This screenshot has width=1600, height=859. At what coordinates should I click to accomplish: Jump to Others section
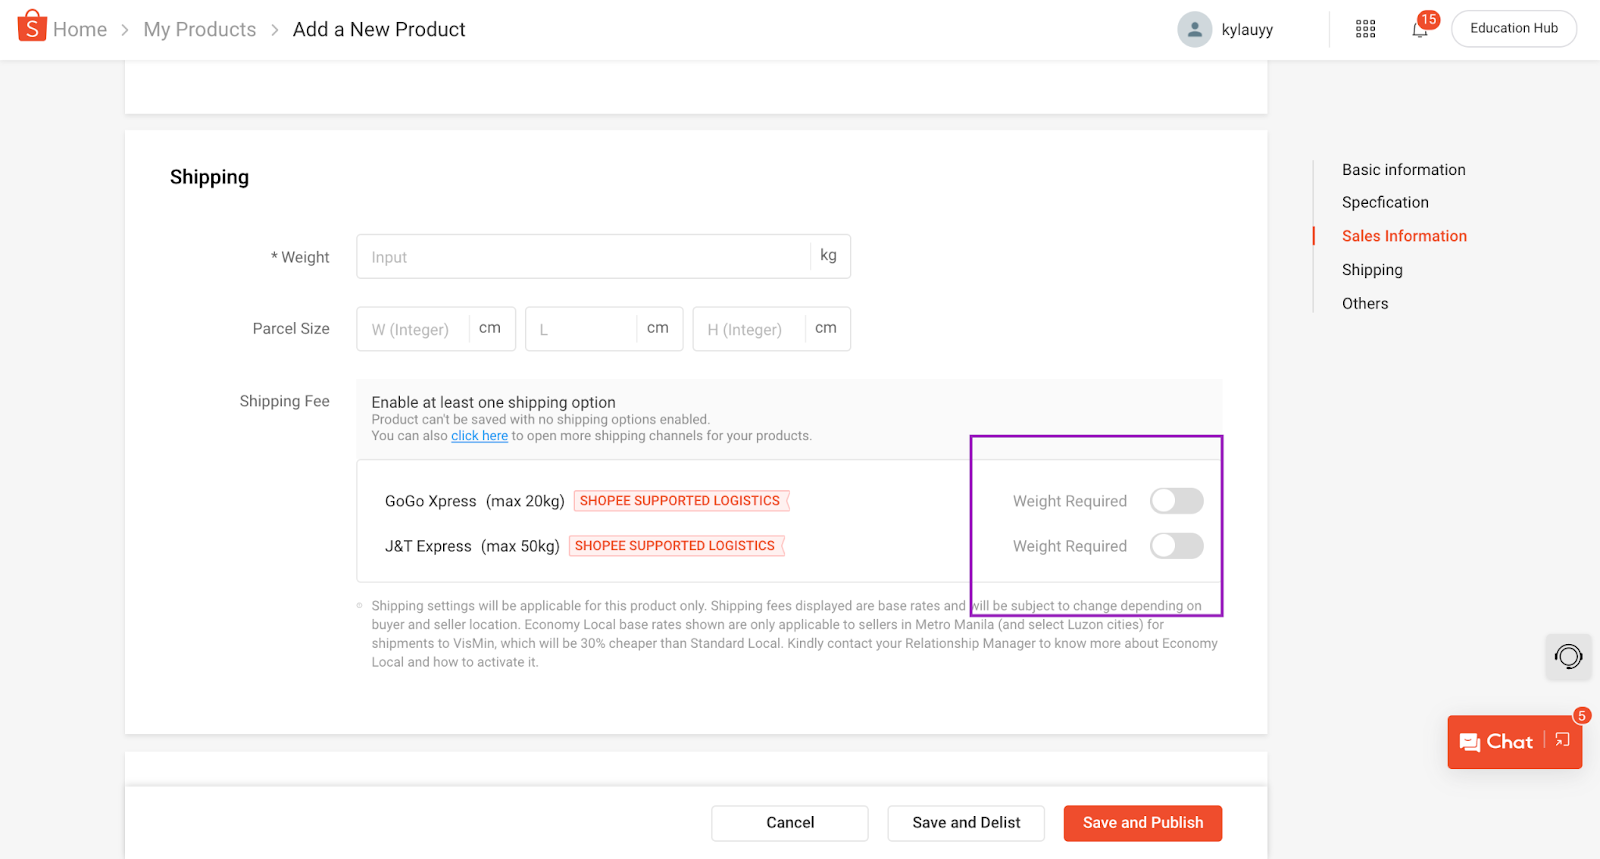pos(1365,304)
